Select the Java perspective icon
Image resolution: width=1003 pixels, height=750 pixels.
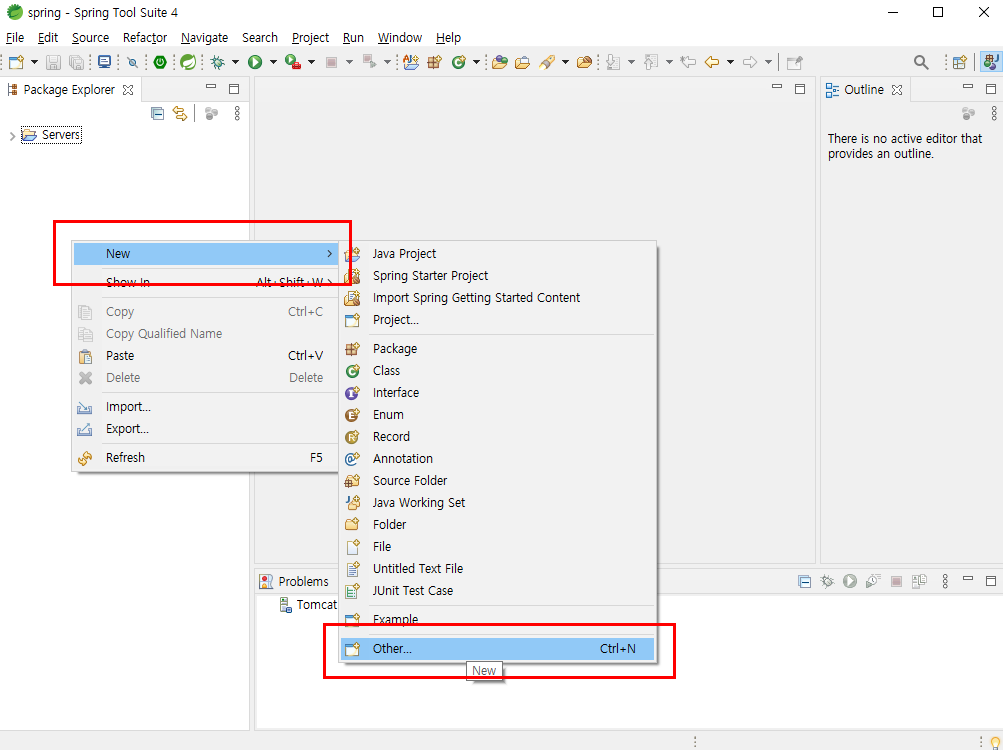(x=990, y=62)
